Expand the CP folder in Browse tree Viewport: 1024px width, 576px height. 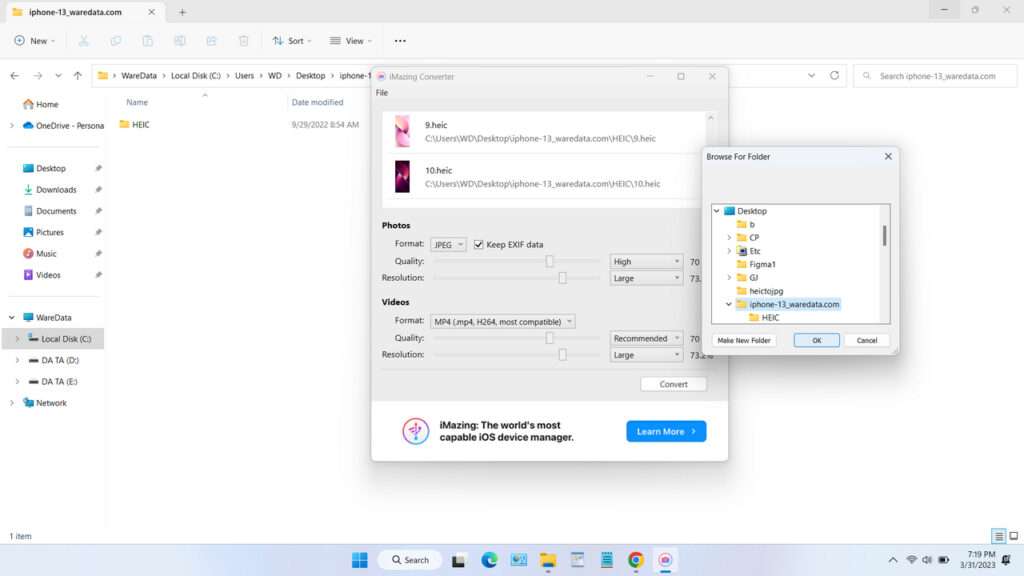(729, 238)
